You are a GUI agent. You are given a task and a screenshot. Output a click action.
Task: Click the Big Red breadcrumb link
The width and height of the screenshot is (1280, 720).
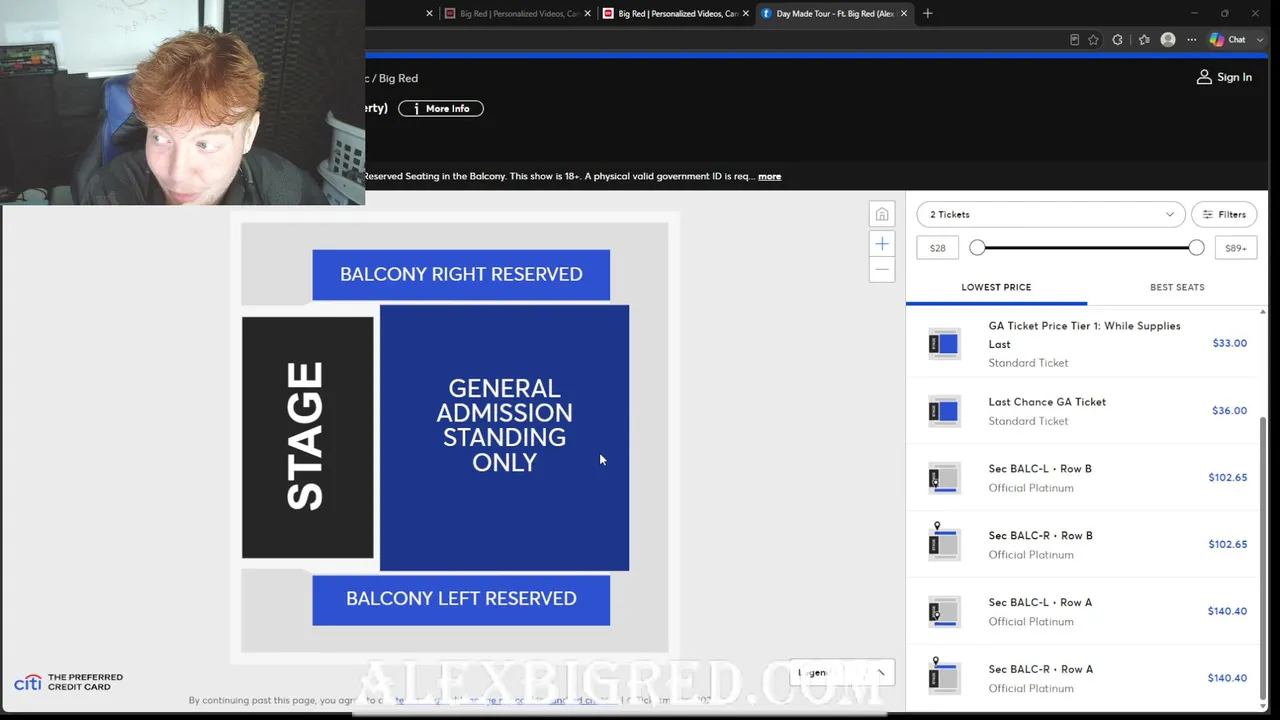tap(398, 78)
